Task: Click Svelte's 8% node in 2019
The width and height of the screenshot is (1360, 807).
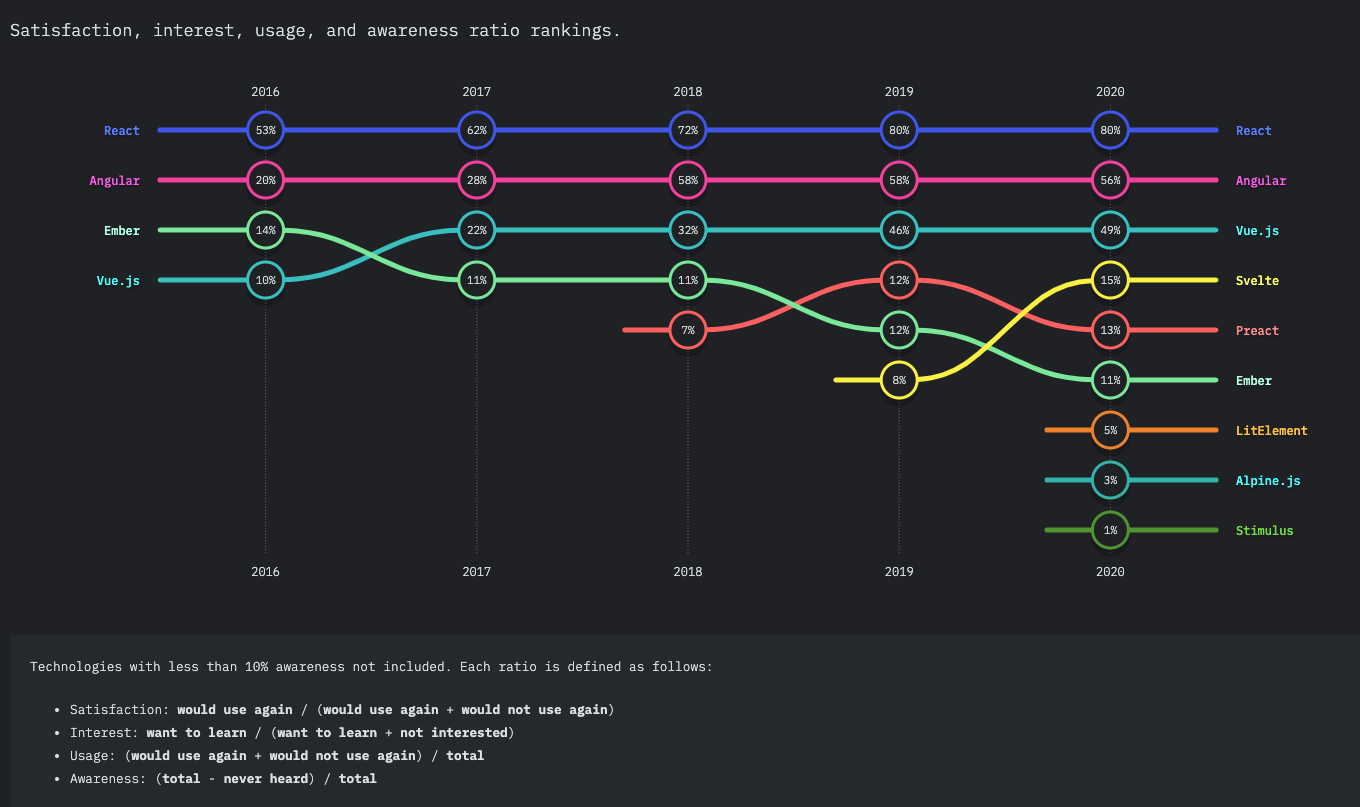Action: point(899,380)
